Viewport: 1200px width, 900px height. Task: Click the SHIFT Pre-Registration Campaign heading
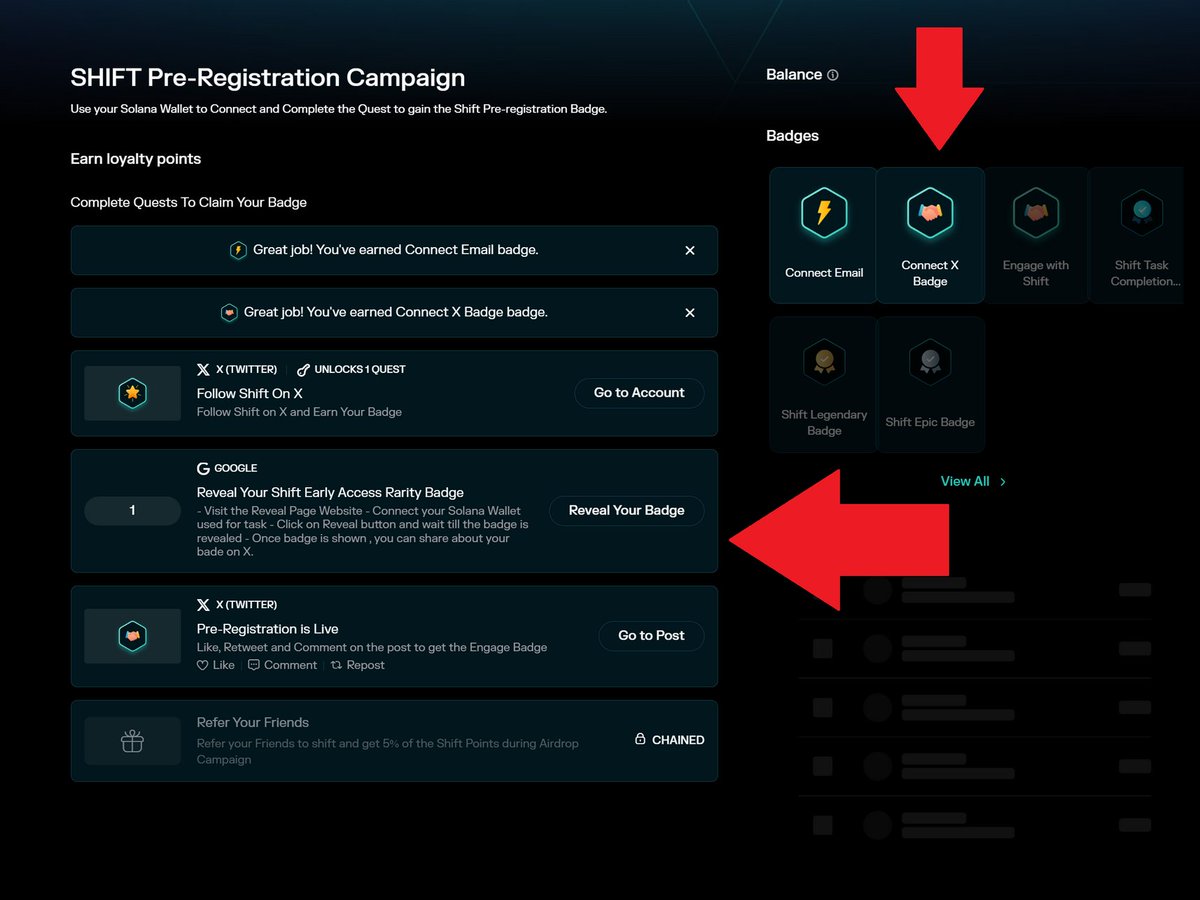pyautogui.click(x=268, y=78)
